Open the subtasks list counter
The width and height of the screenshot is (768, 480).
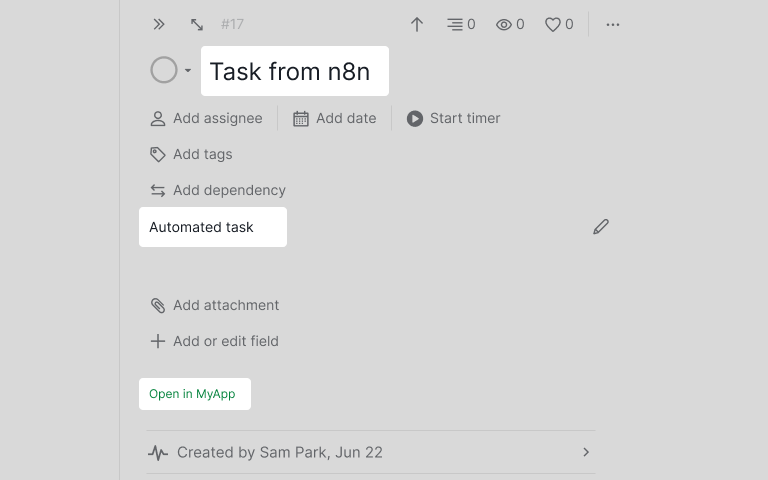pos(461,24)
